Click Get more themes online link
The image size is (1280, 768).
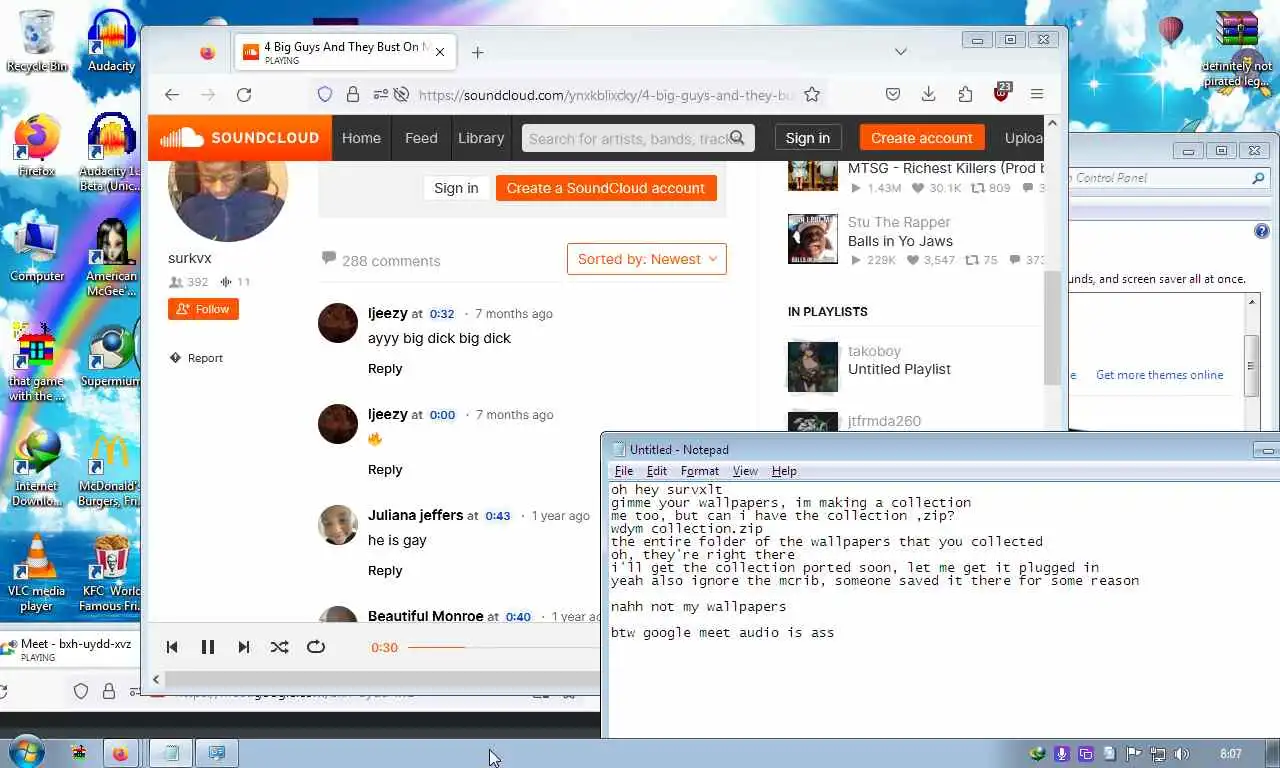(1160, 375)
